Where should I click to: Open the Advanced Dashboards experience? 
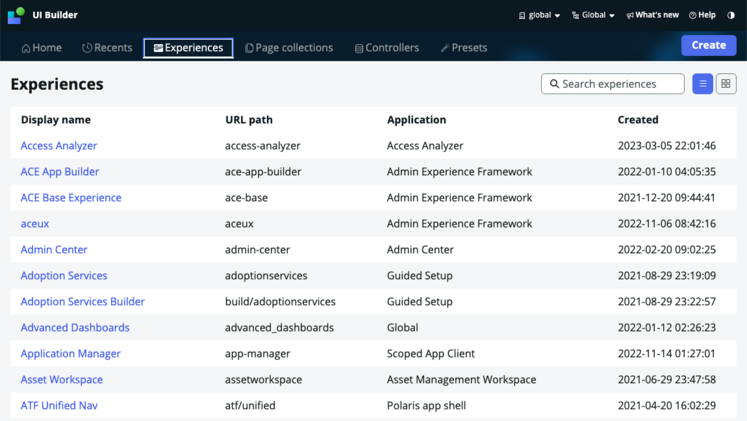[x=75, y=328]
